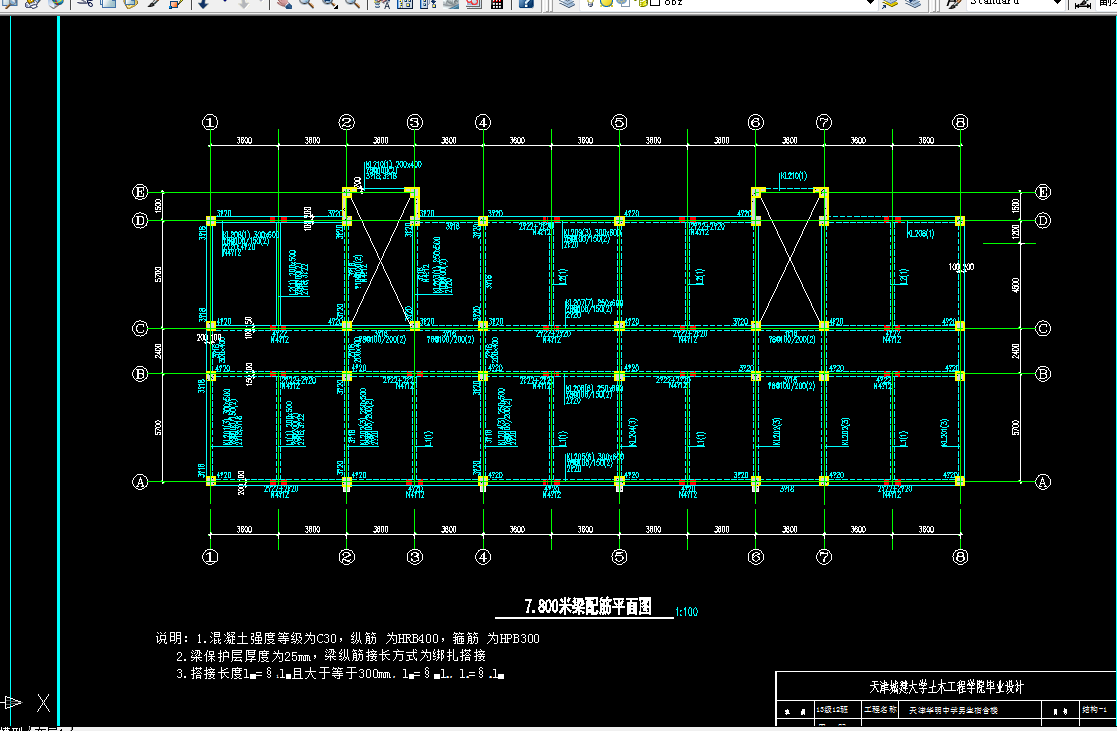Click axis bubble C on right side
Screen dimensions: 1117x731
tap(1043, 328)
